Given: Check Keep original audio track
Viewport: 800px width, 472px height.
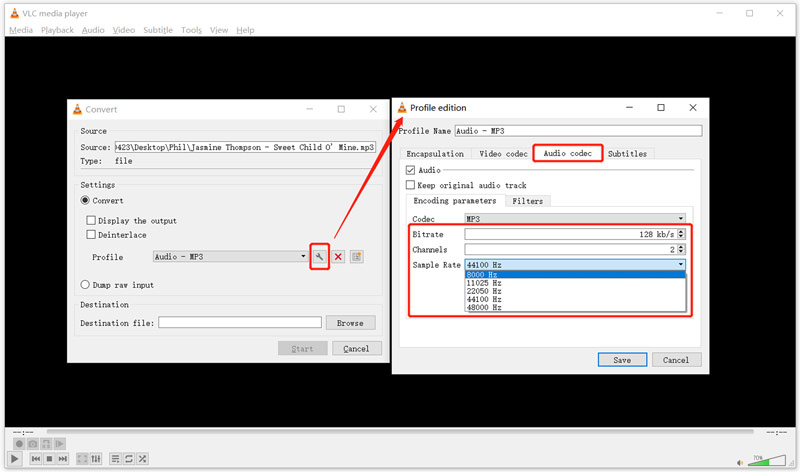Looking at the screenshot, I should 410,185.
